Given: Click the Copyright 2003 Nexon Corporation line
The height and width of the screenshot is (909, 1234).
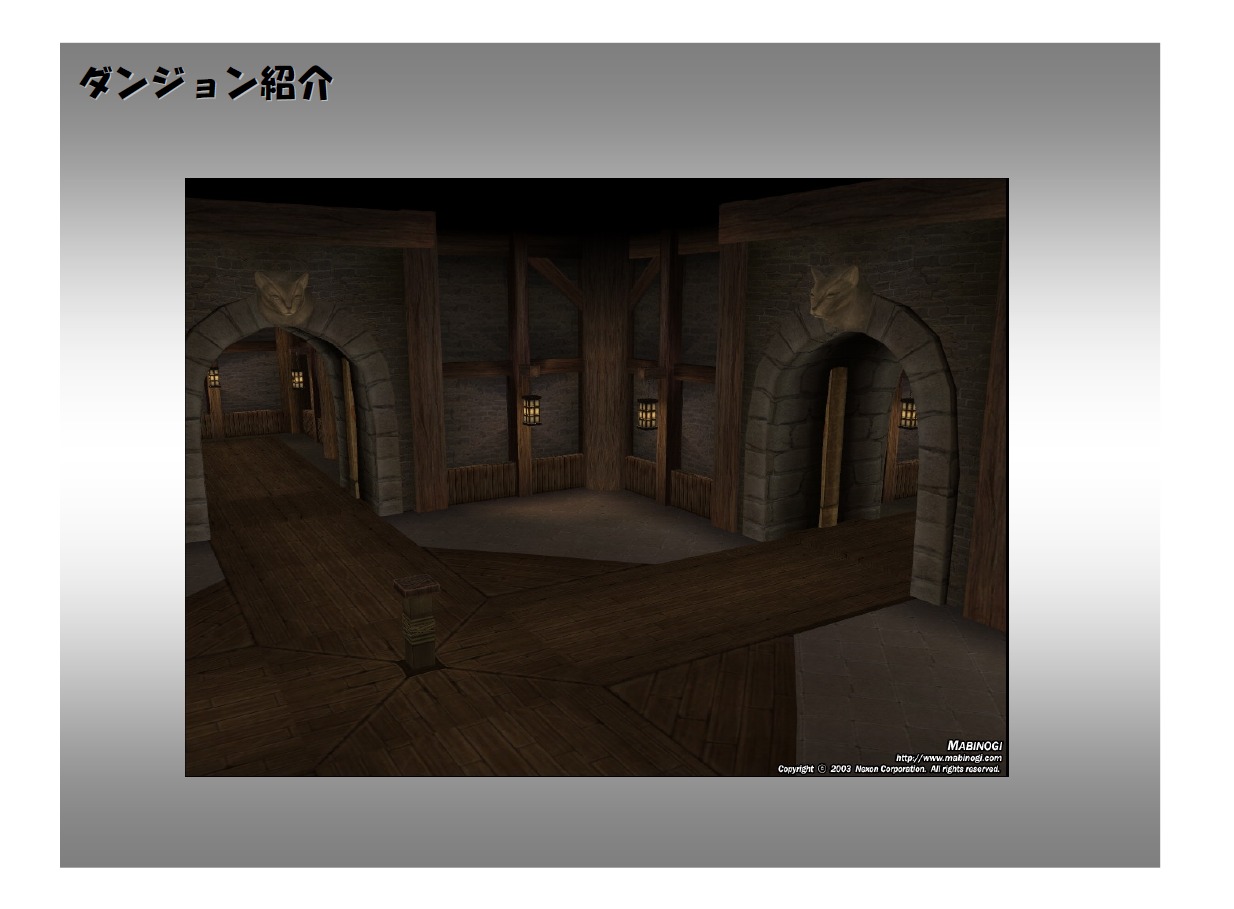Looking at the screenshot, I should [x=890, y=769].
